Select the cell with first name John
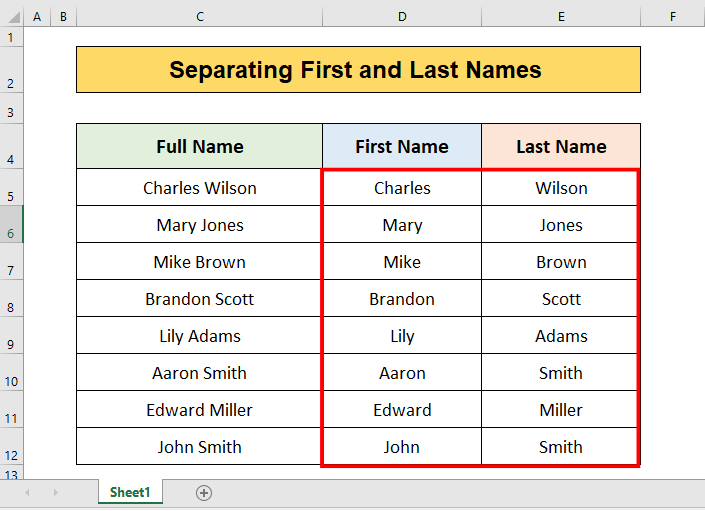Screen dimensions: 705x511 pos(402,447)
